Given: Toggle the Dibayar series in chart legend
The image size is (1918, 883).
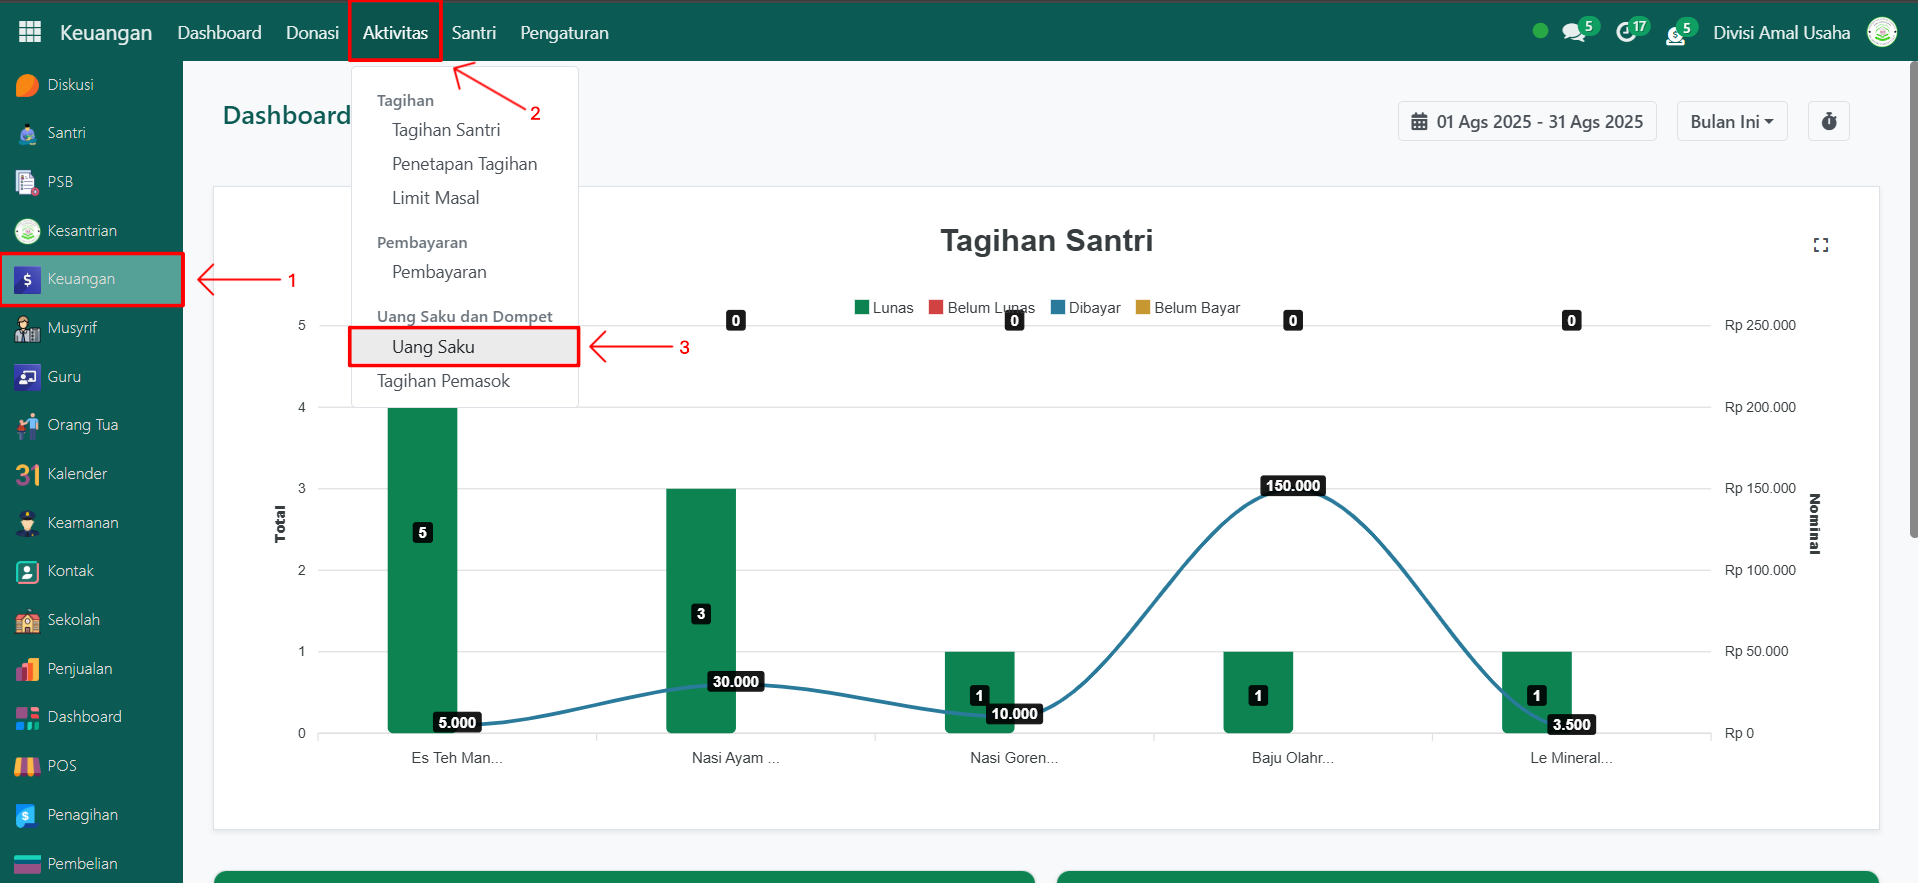Looking at the screenshot, I should (1086, 308).
